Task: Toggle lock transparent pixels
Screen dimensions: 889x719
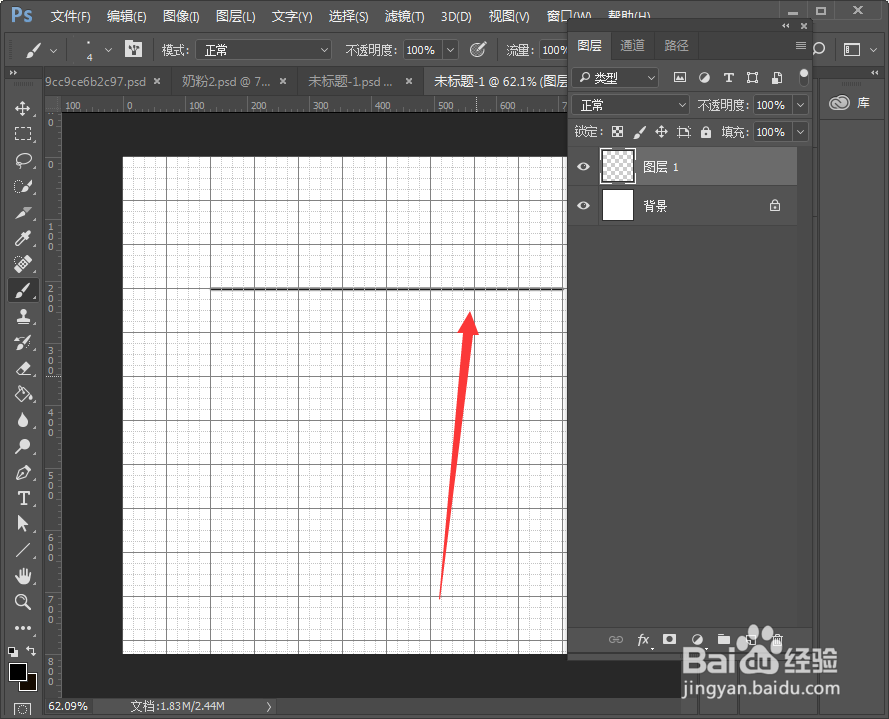Action: pos(617,132)
